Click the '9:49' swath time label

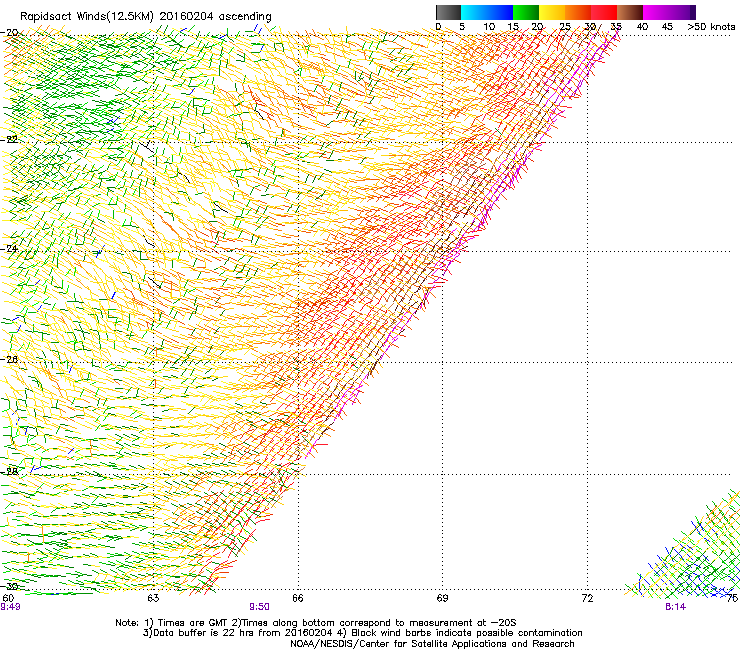[x=10, y=607]
